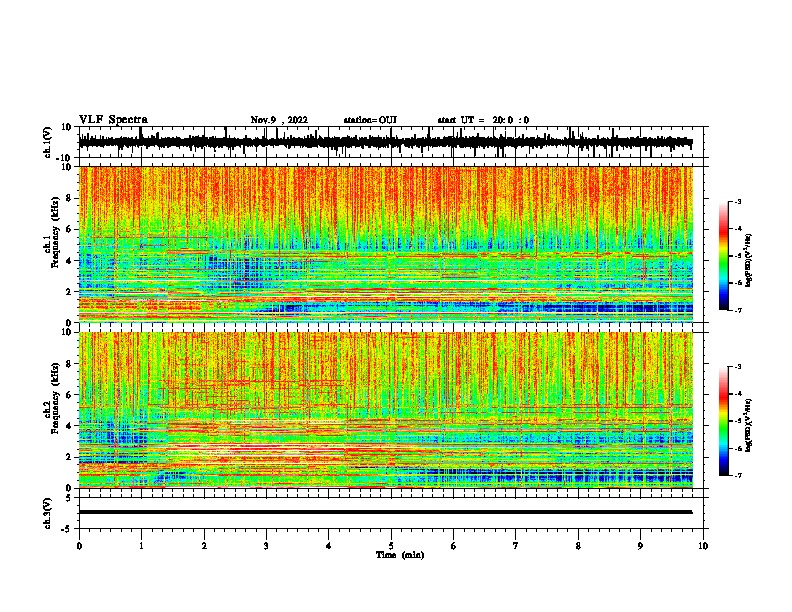Click the ch.1 voltage waveform trace
792x612 pixels.
tap(385, 142)
